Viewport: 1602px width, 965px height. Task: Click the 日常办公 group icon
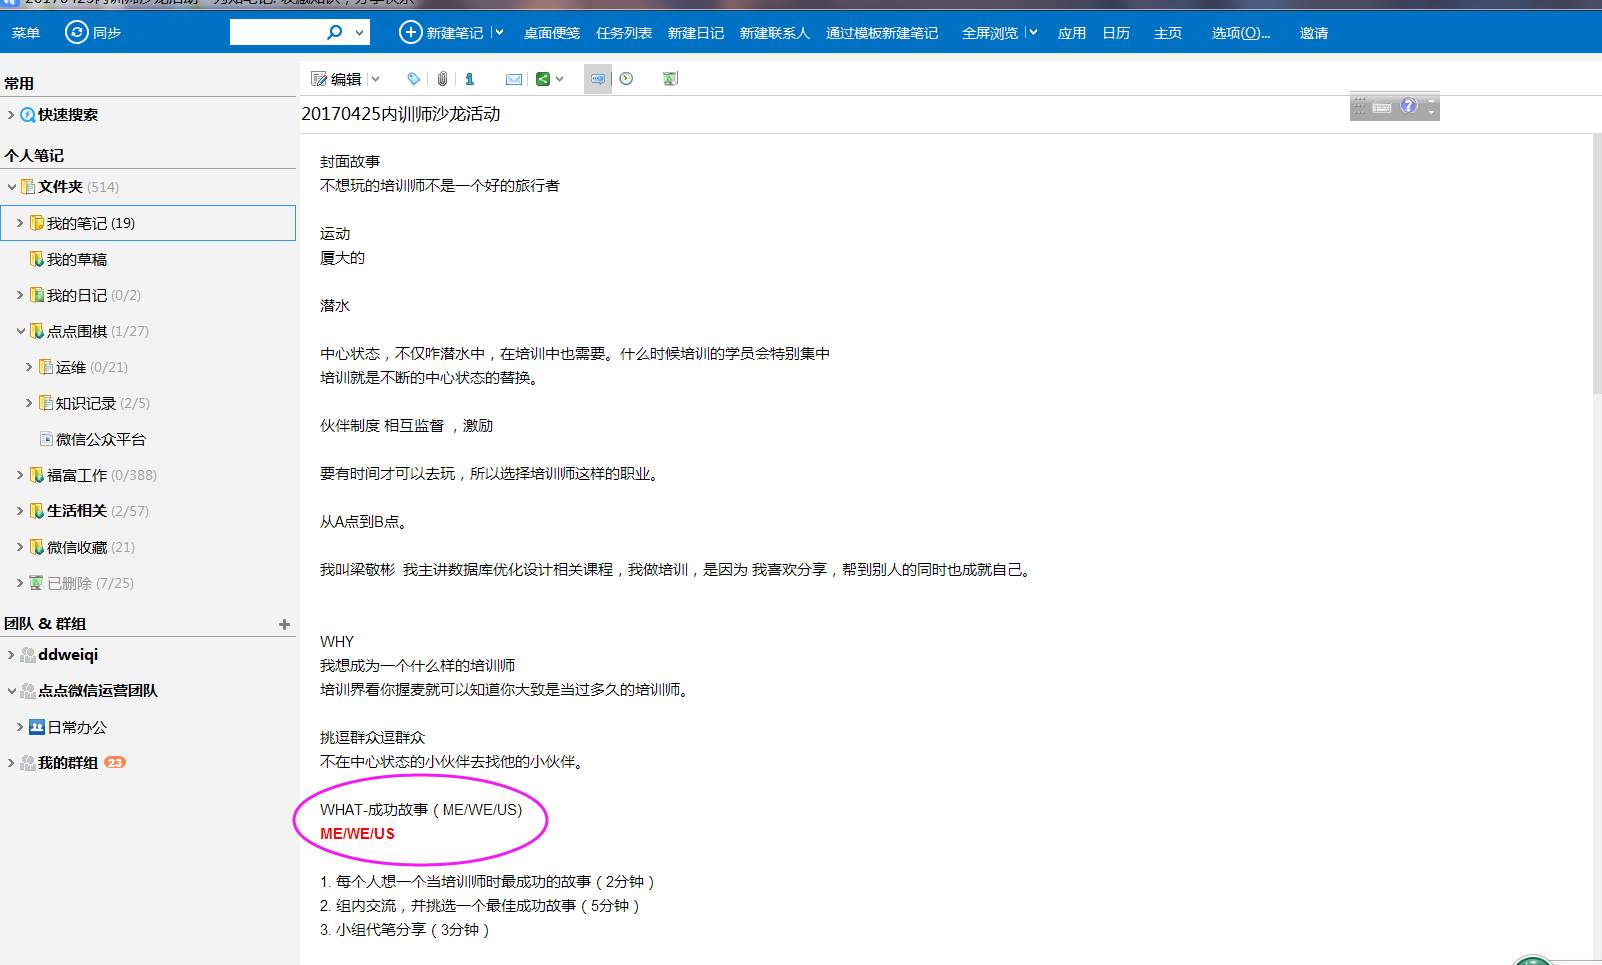point(37,727)
